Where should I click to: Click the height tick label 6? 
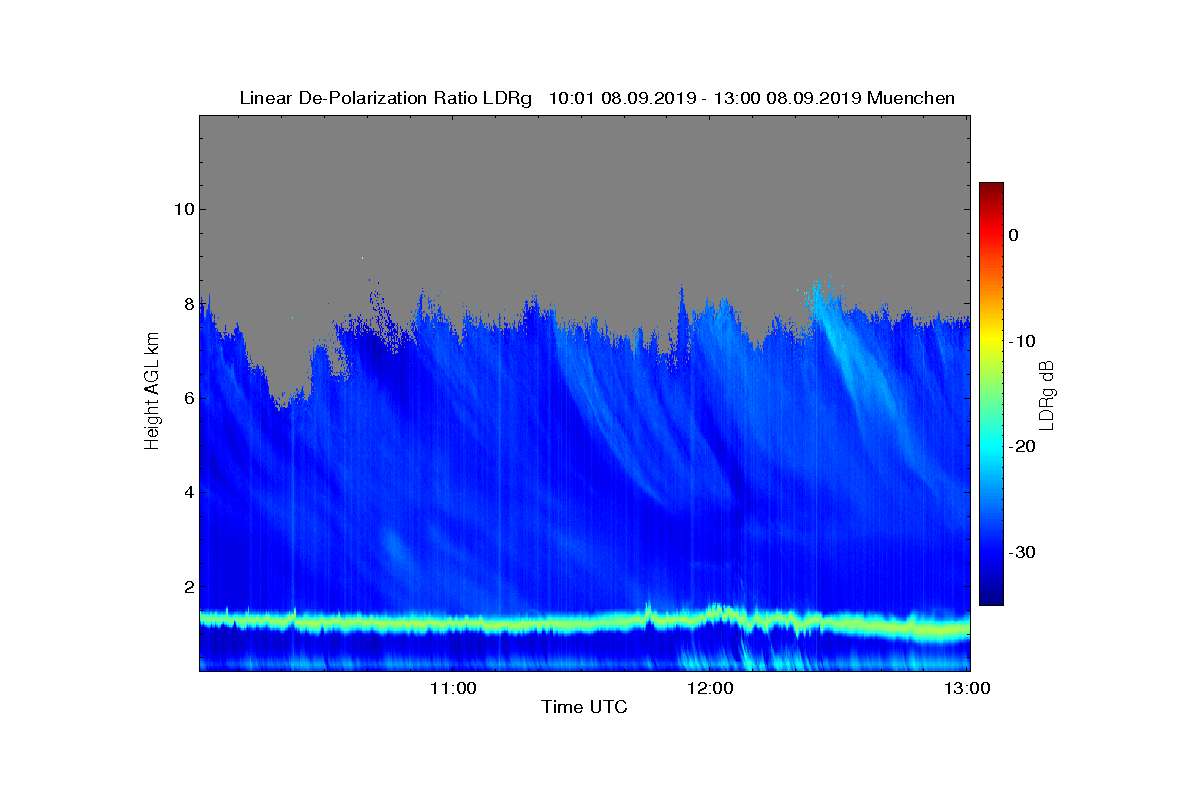[187, 398]
